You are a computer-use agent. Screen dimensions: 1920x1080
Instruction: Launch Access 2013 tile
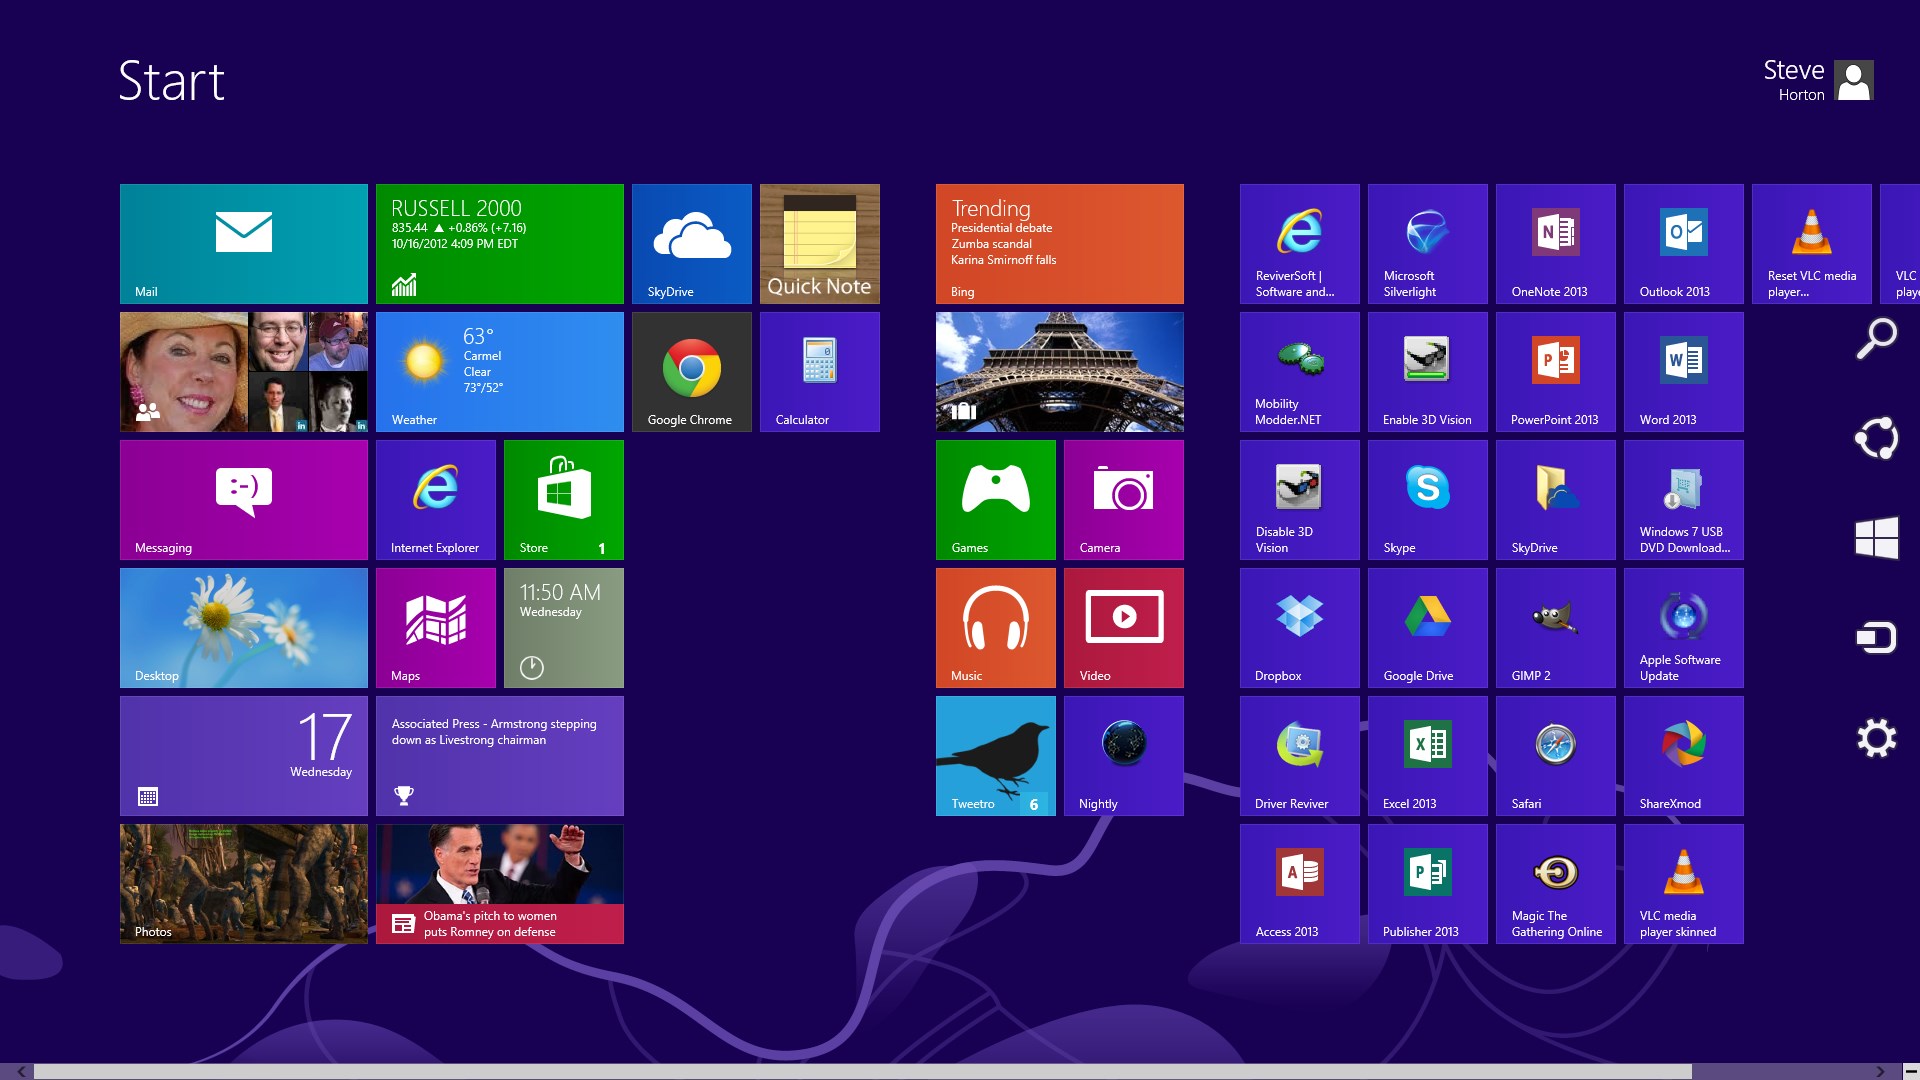[x=1300, y=884]
